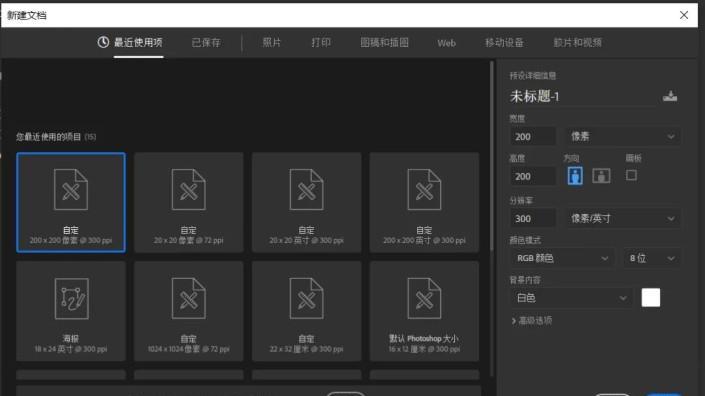This screenshot has height=396, width=705.
Task: Open the 已保存 tab
Action: point(206,43)
